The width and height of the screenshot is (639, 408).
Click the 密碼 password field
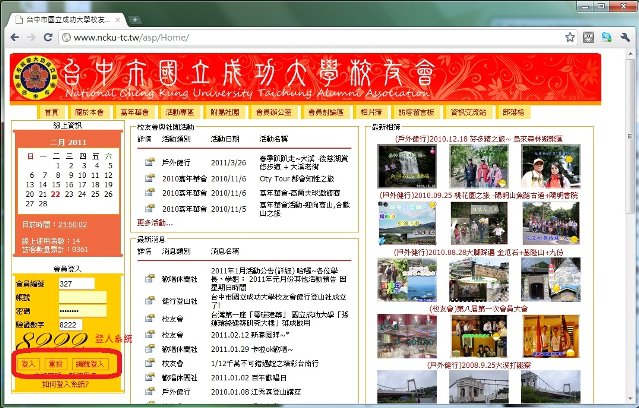(x=83, y=311)
